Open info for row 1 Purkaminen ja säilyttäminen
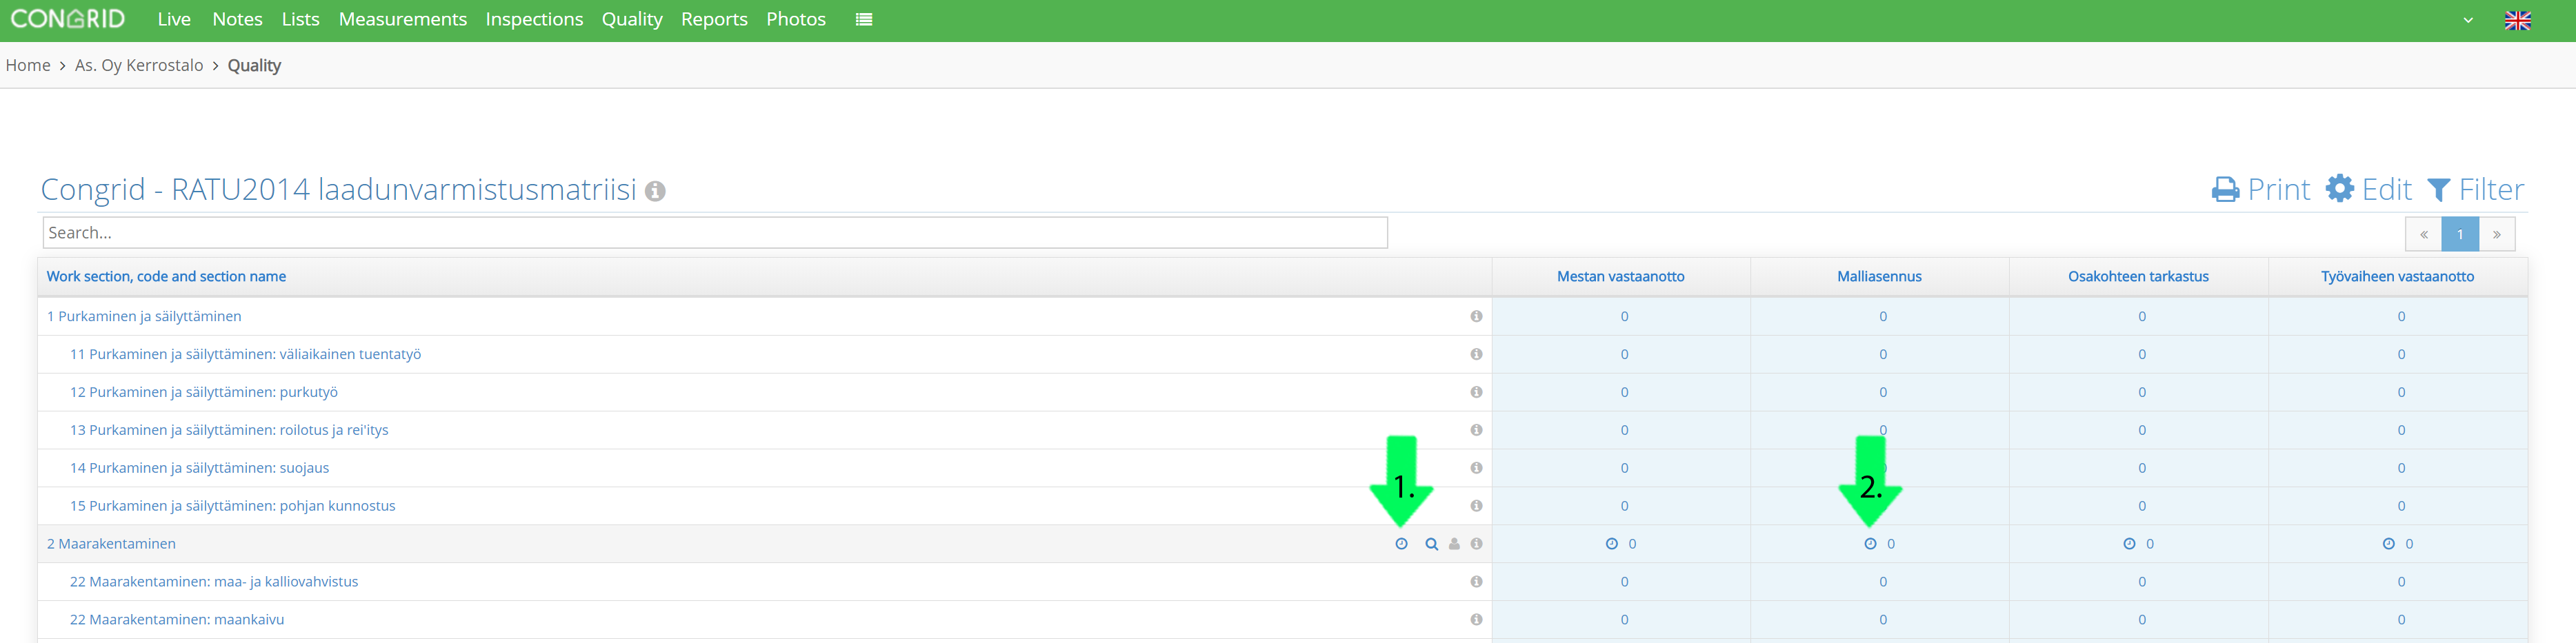This screenshot has width=2576, height=643. click(x=1476, y=316)
